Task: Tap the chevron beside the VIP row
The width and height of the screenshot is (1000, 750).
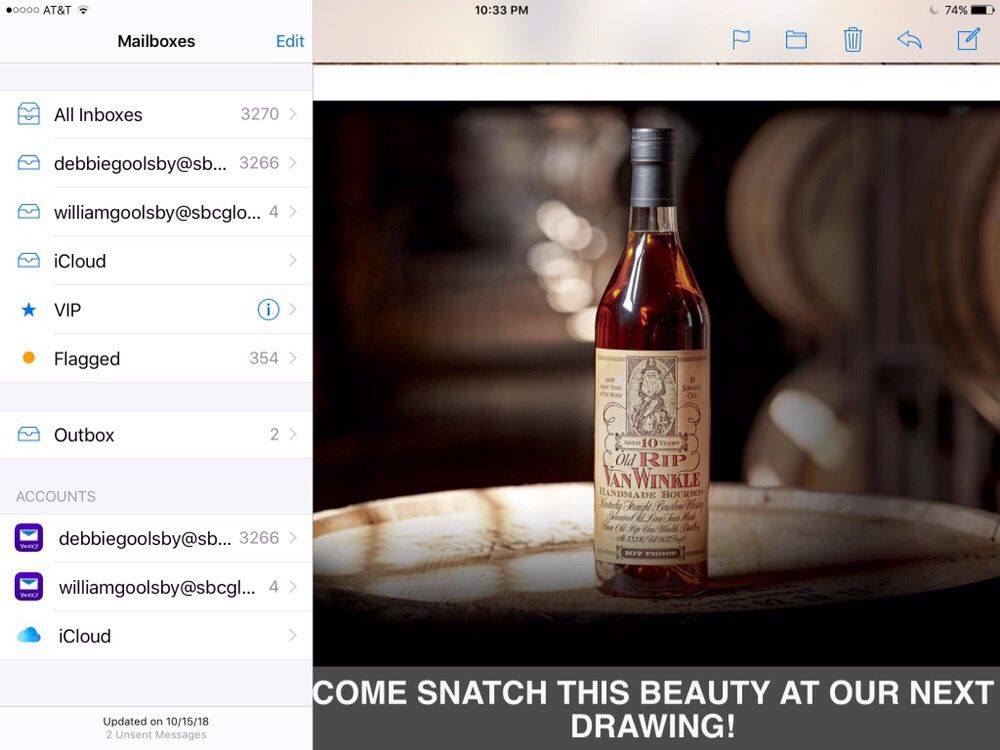Action: (293, 310)
